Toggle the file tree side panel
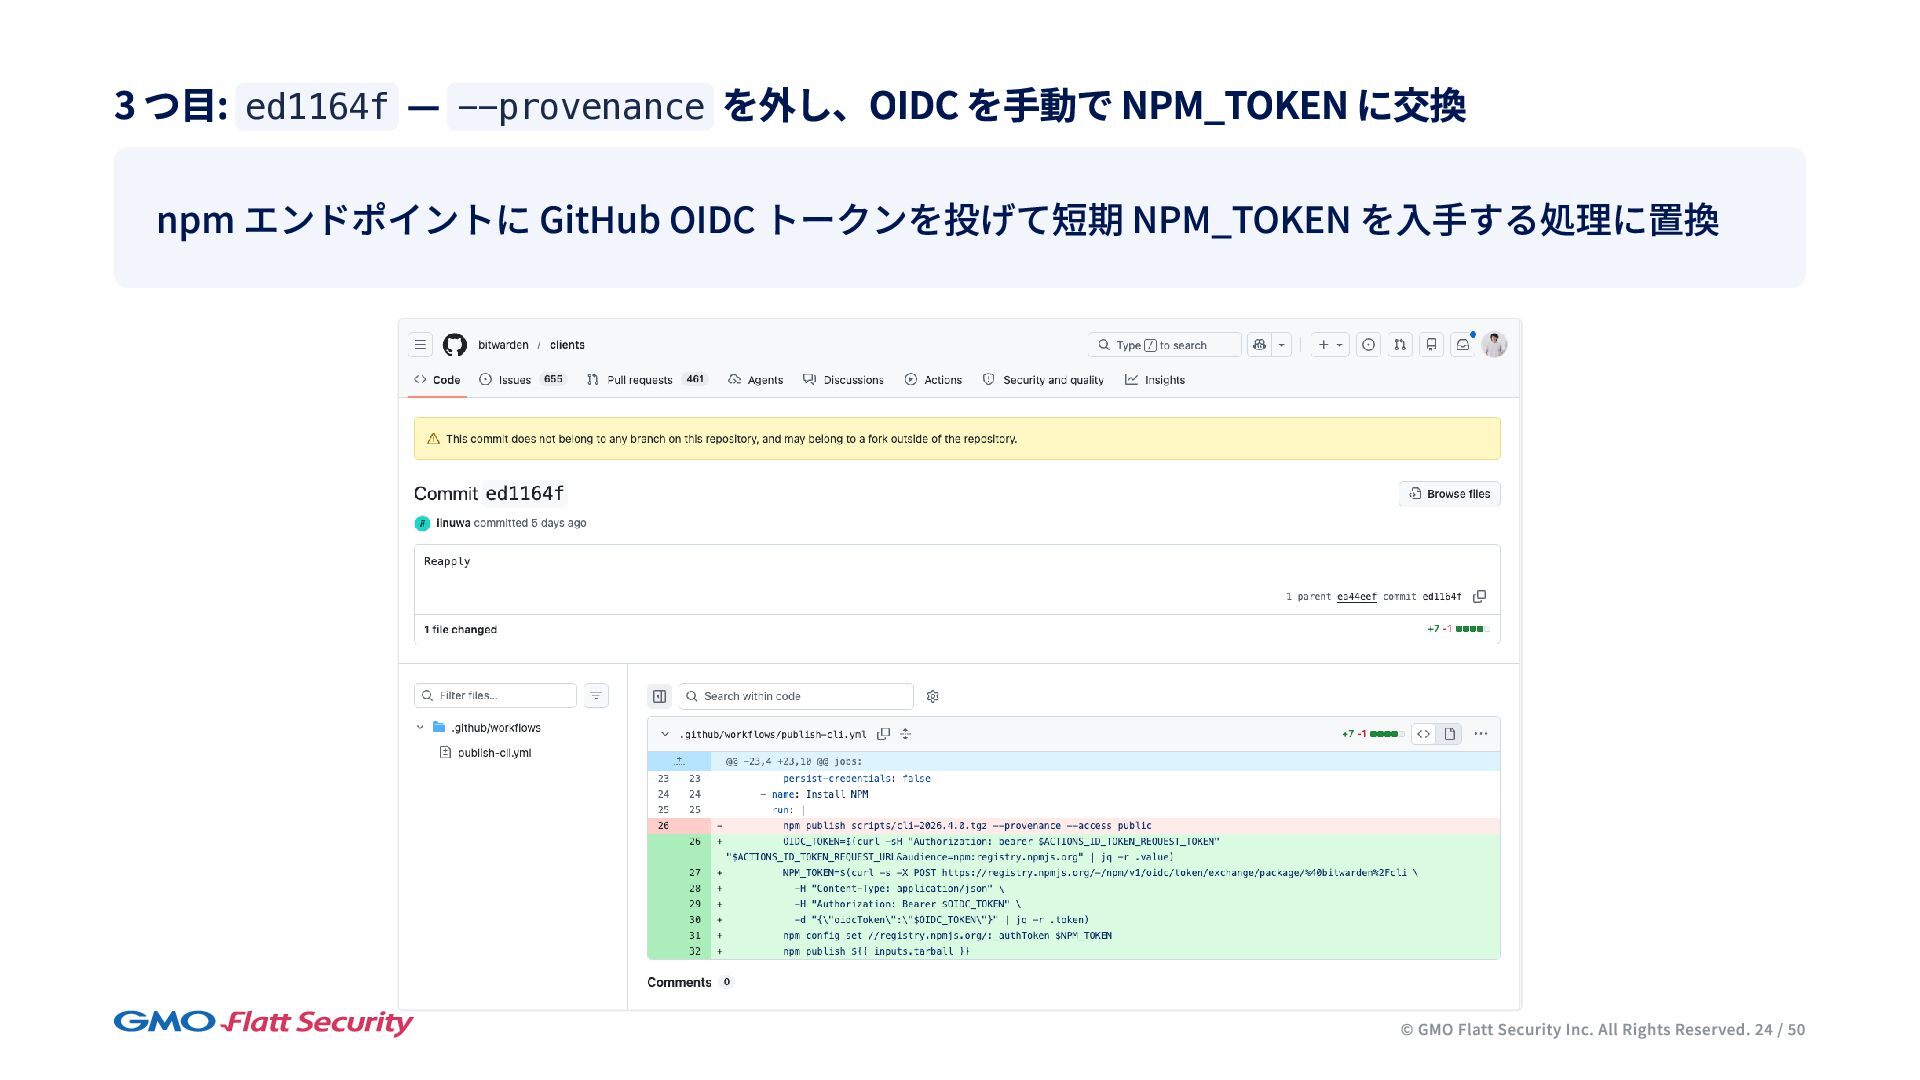Screen dimensions: 1920x1080 (x=659, y=697)
